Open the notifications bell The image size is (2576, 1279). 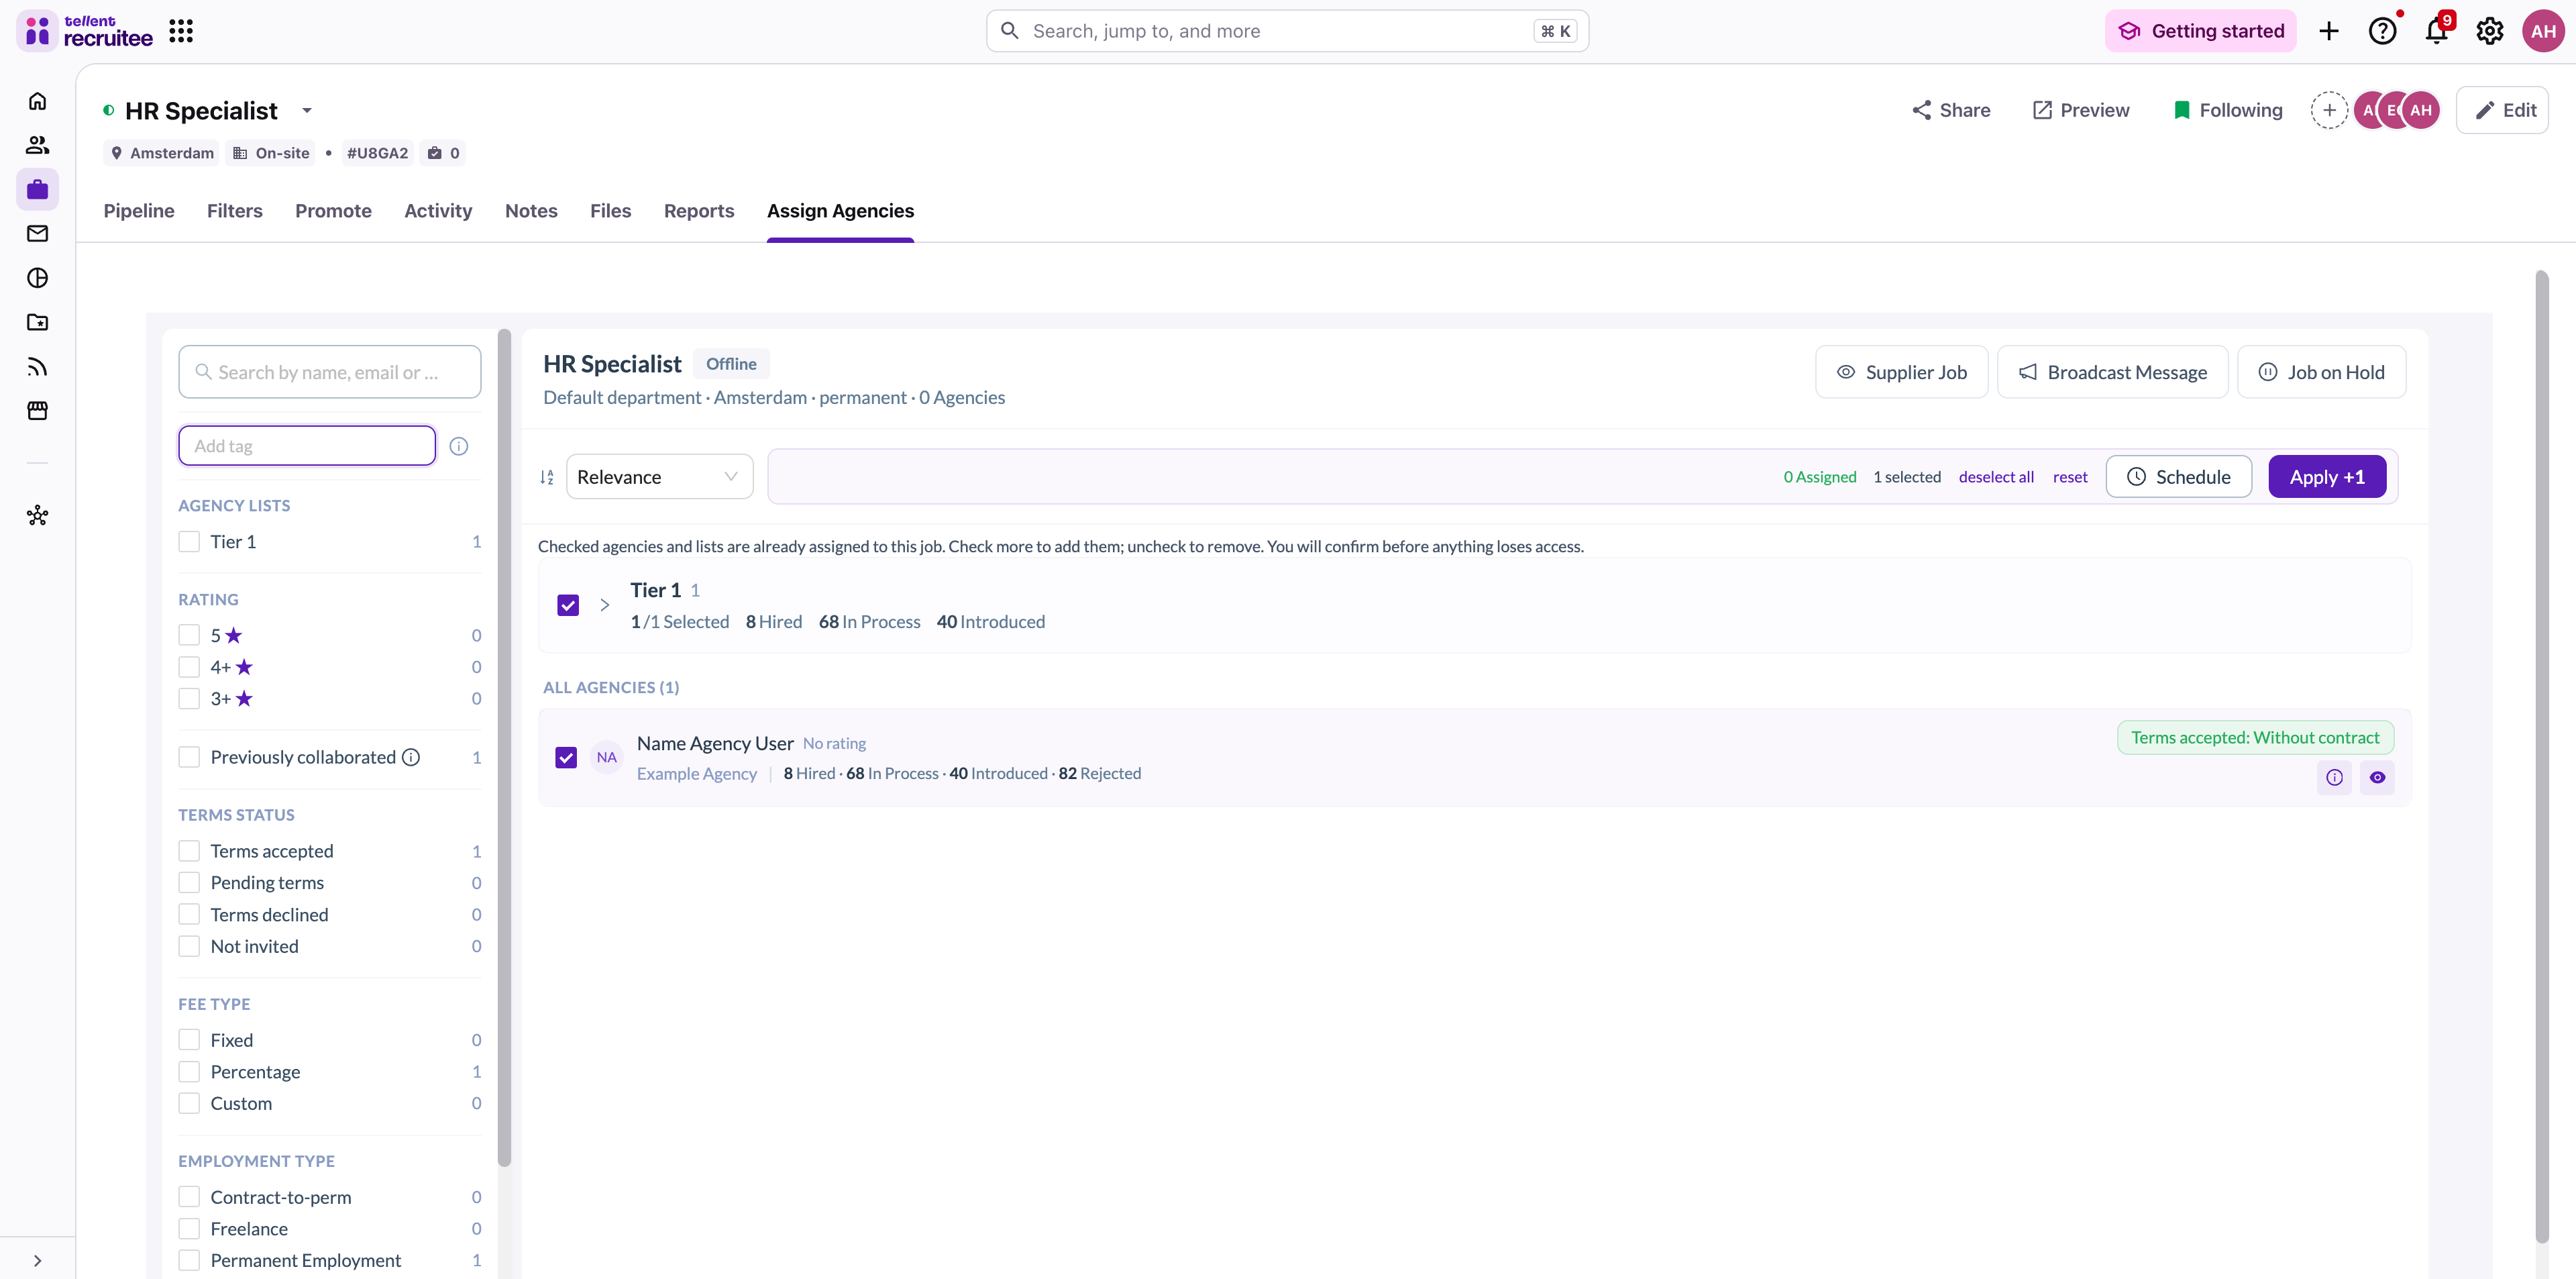click(x=2436, y=31)
